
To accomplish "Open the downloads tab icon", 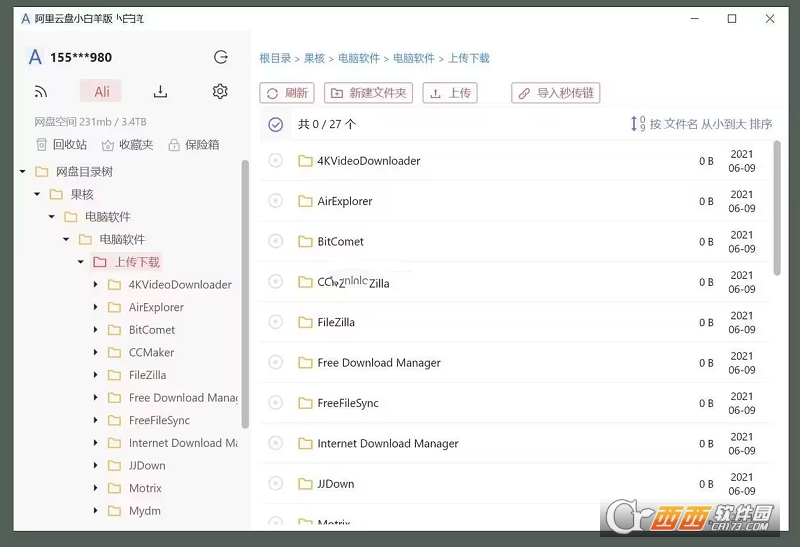I will [160, 92].
